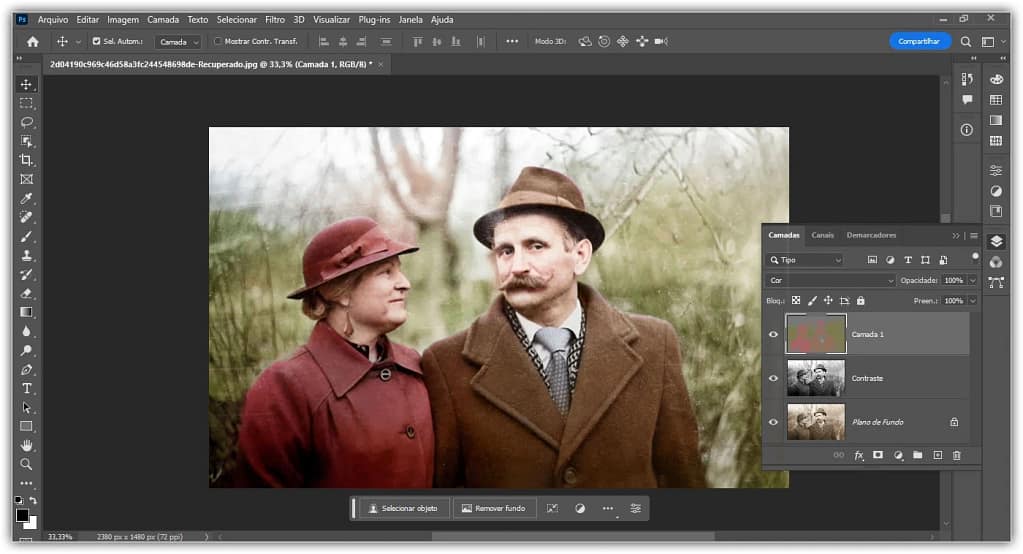
Task: Select the Rectangle shape tool
Action: pyautogui.click(x=26, y=426)
